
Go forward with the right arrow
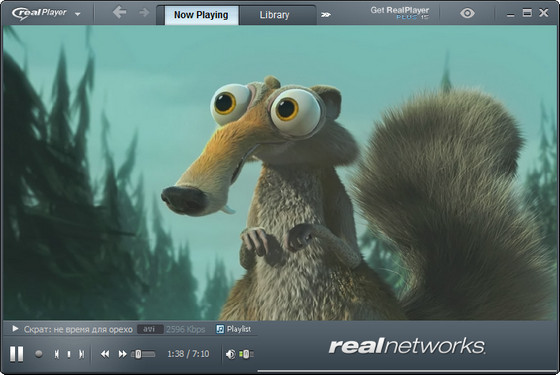[x=144, y=13]
